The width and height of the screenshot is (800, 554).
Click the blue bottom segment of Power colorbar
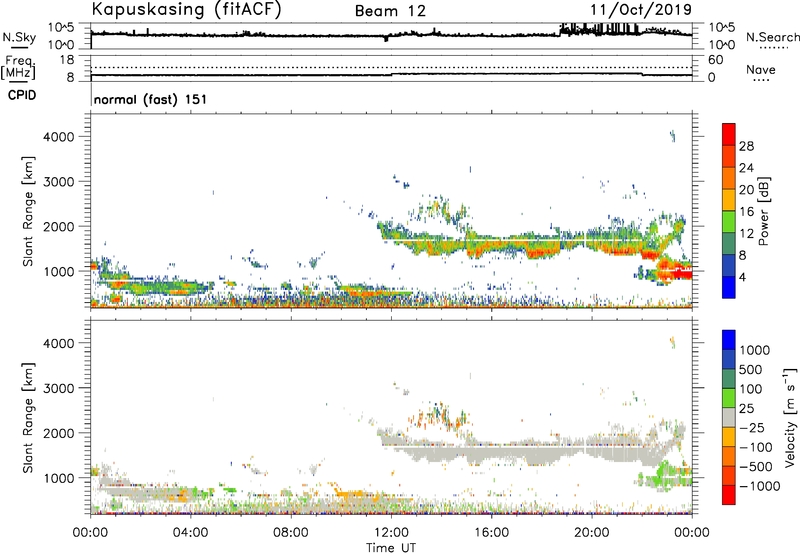pyautogui.click(x=729, y=288)
